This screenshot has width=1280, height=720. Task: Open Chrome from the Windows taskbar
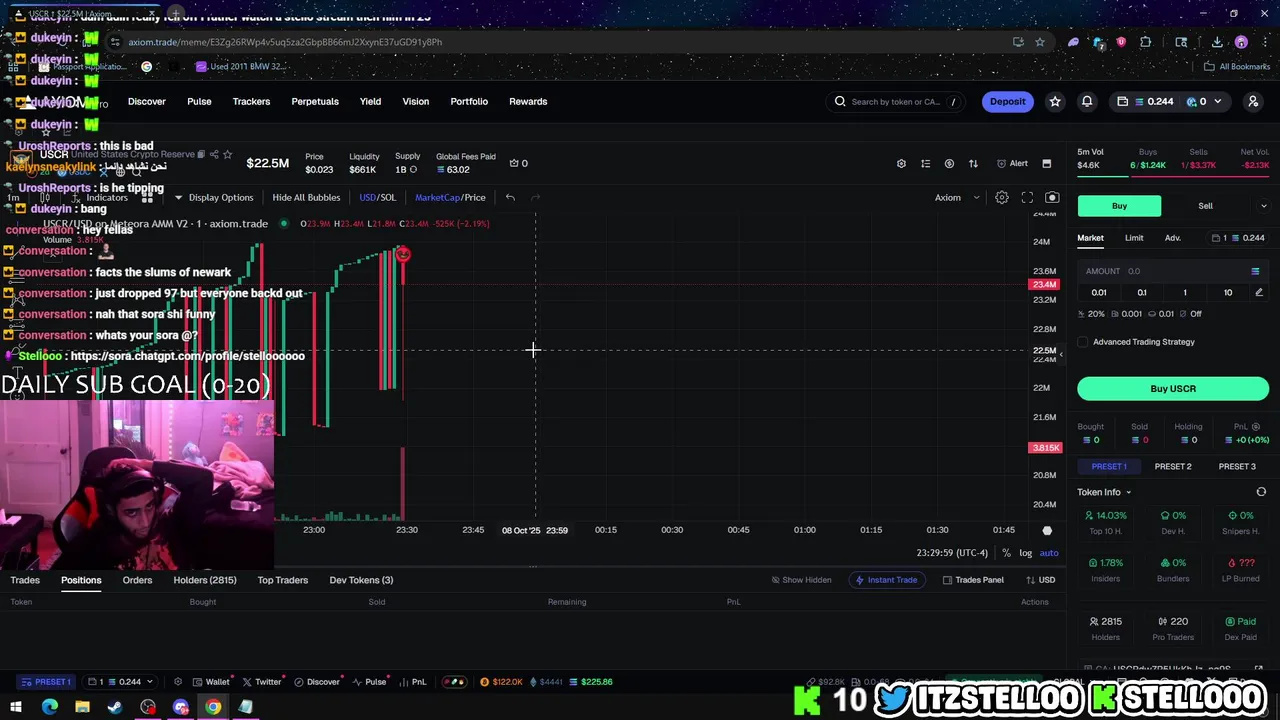pyautogui.click(x=213, y=707)
